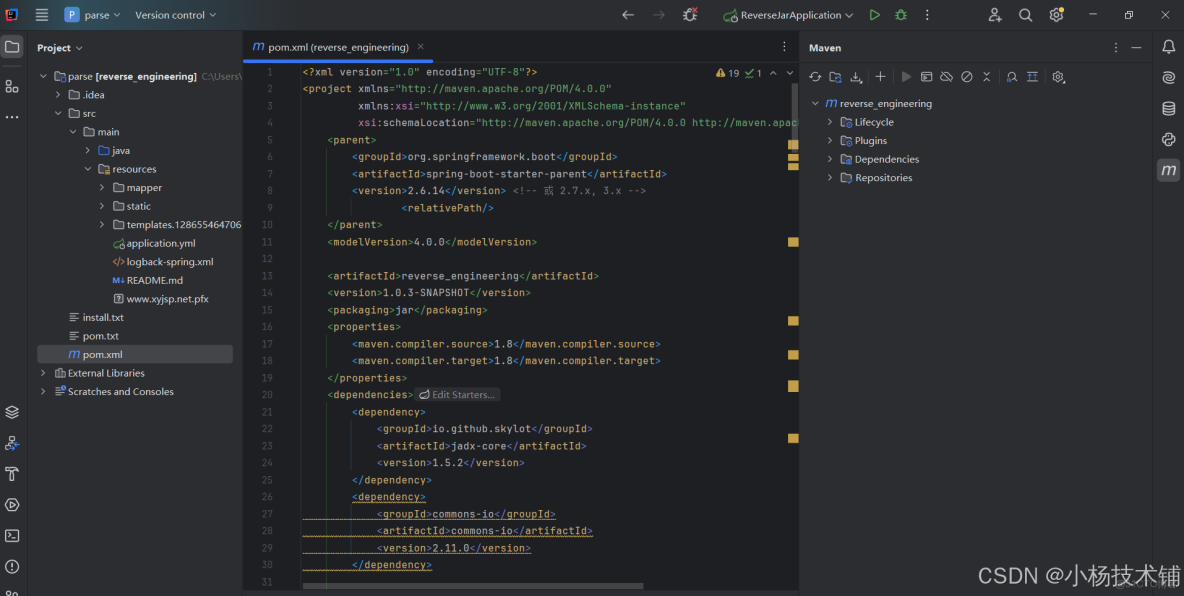This screenshot has width=1184, height=596.
Task: Run Maven build with the play icon
Action: [x=906, y=76]
